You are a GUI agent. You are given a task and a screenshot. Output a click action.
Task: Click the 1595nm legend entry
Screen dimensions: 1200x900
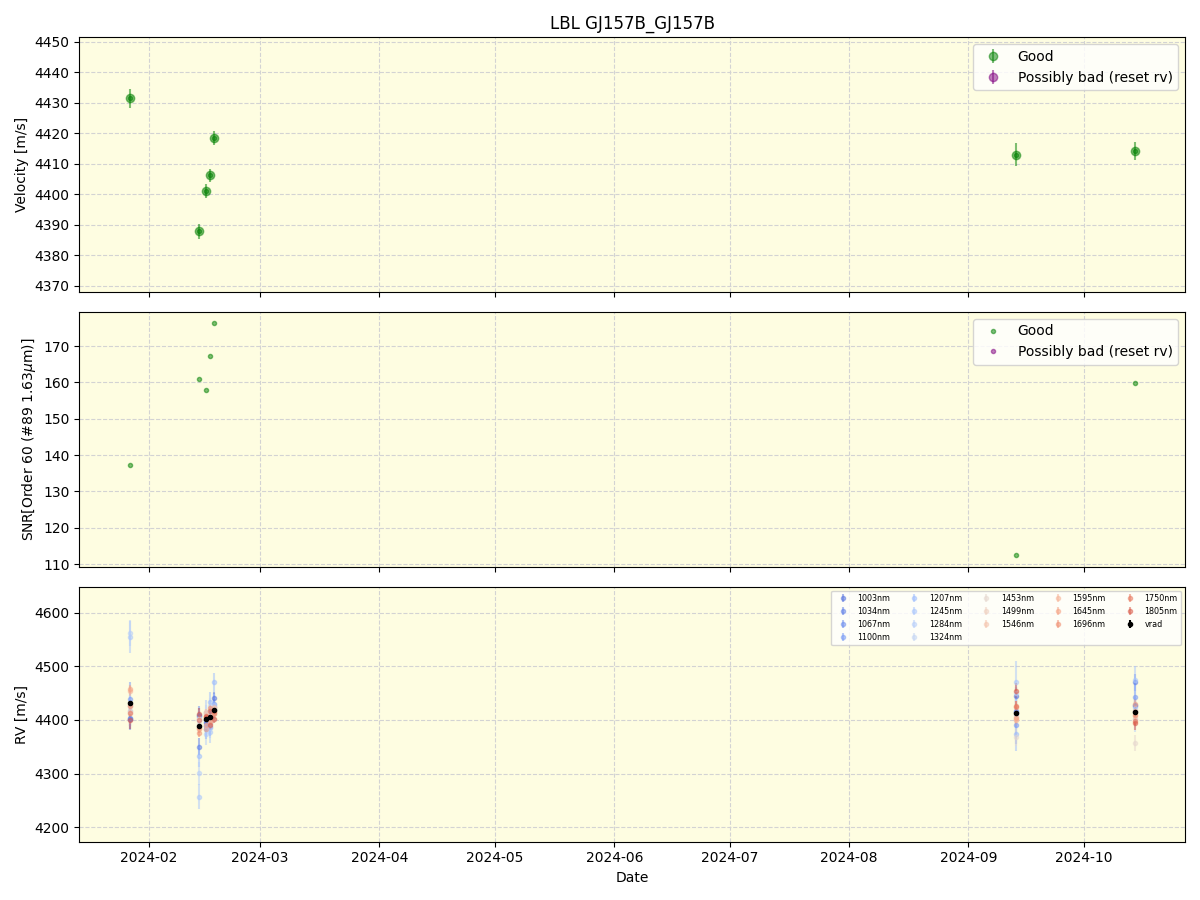coord(1080,598)
